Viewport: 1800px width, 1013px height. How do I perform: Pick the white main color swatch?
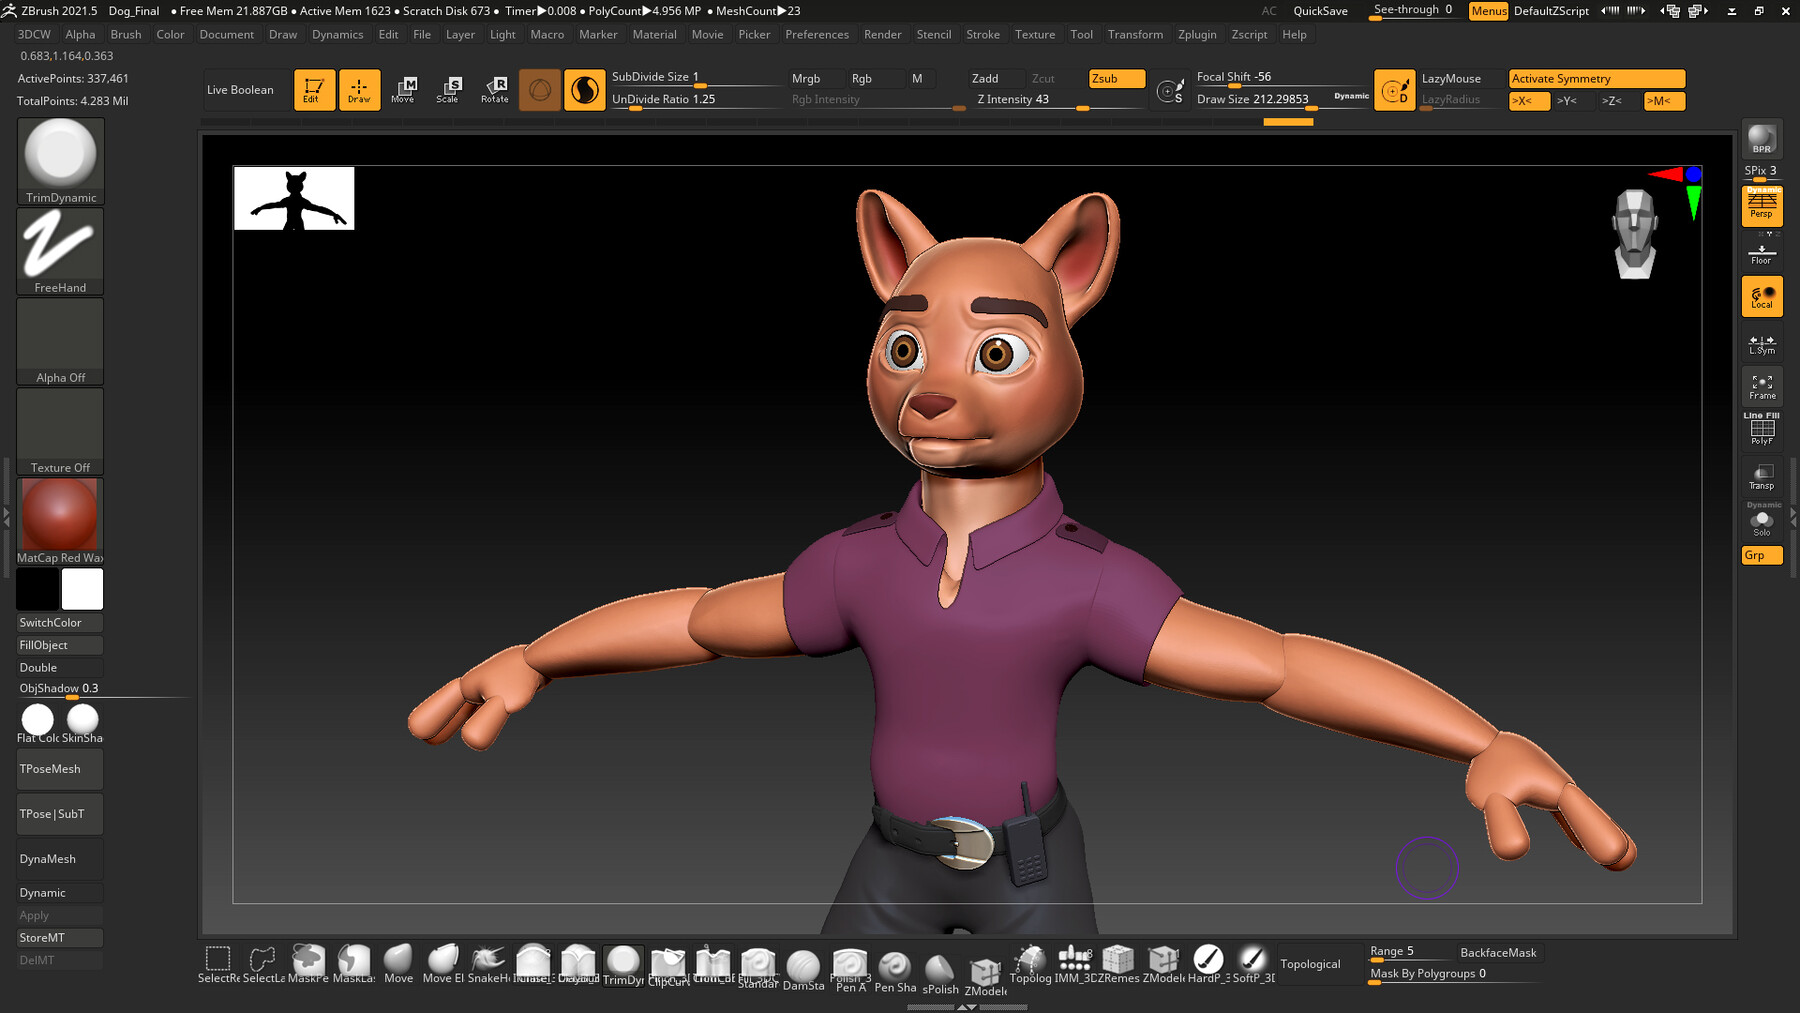click(82, 589)
